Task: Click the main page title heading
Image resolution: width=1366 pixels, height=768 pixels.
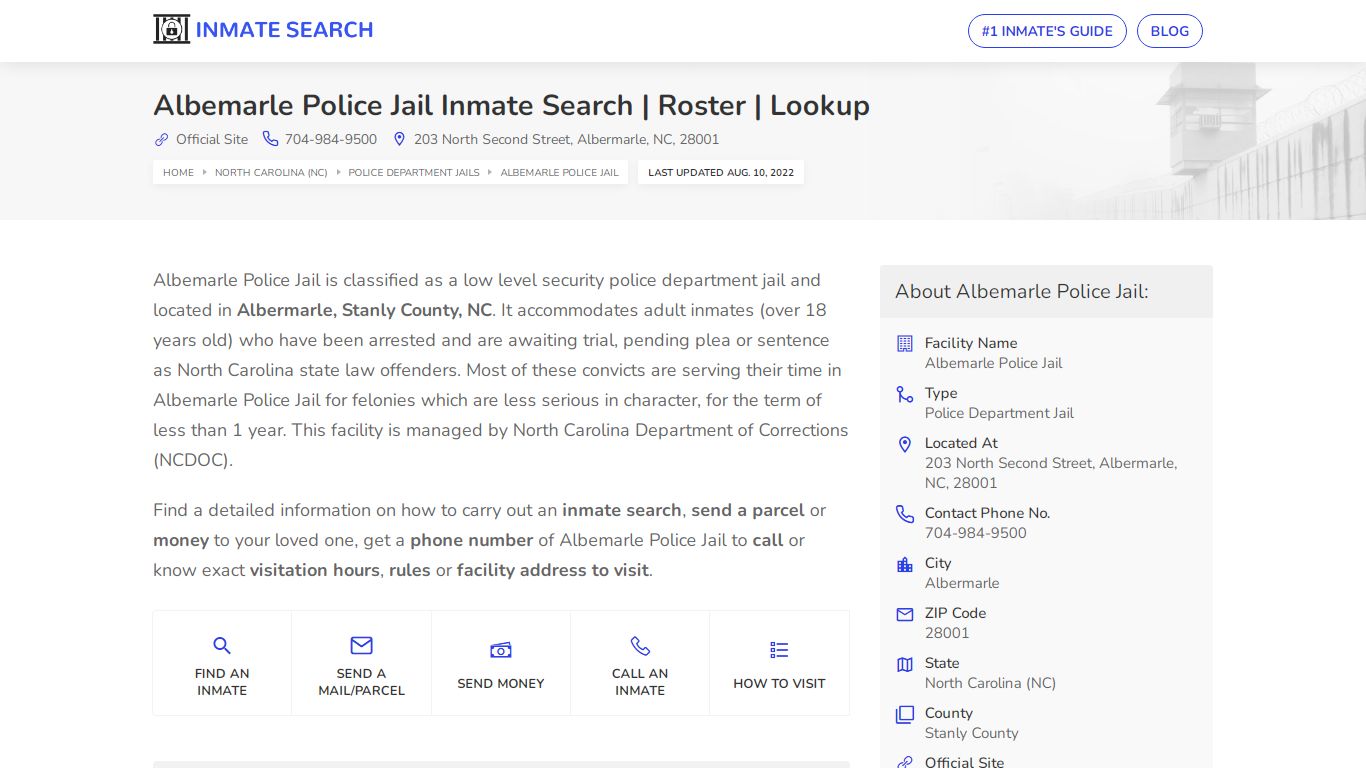Action: pos(511,105)
